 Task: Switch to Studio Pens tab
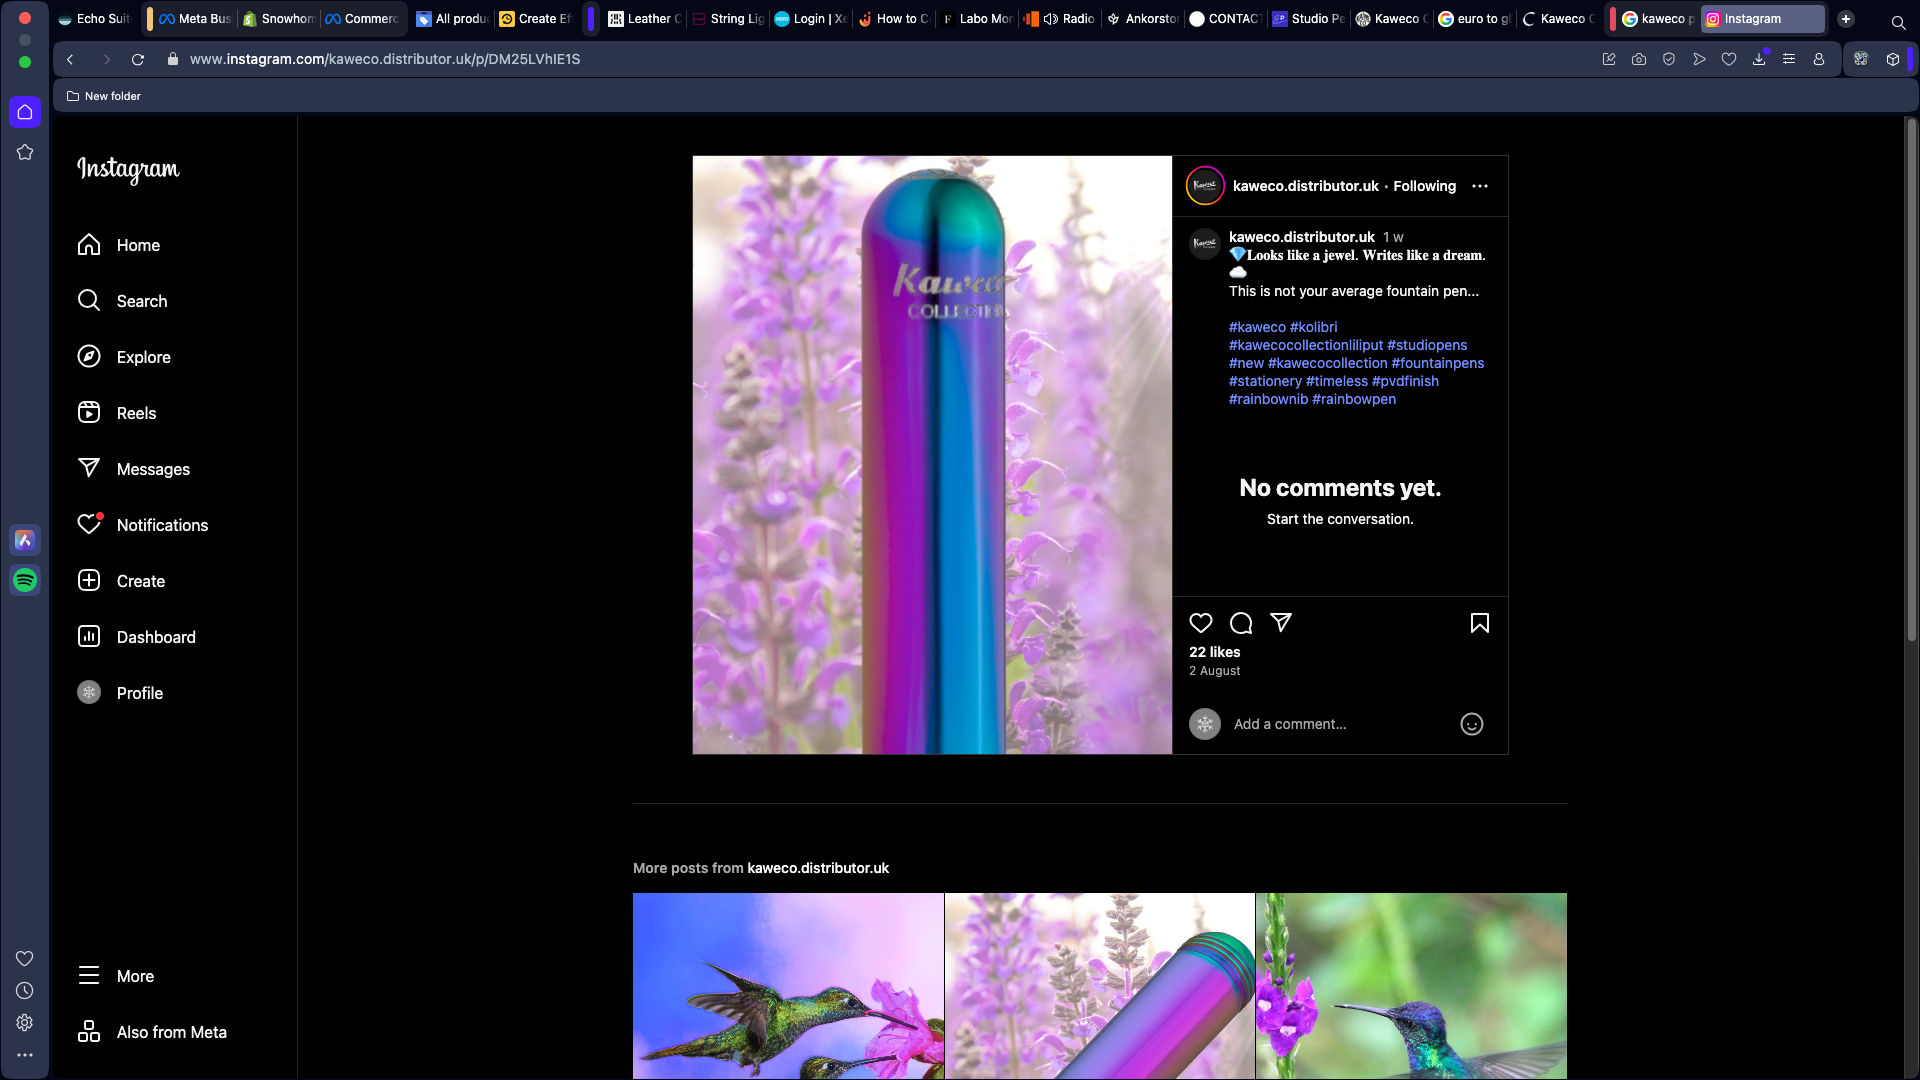tap(1308, 19)
